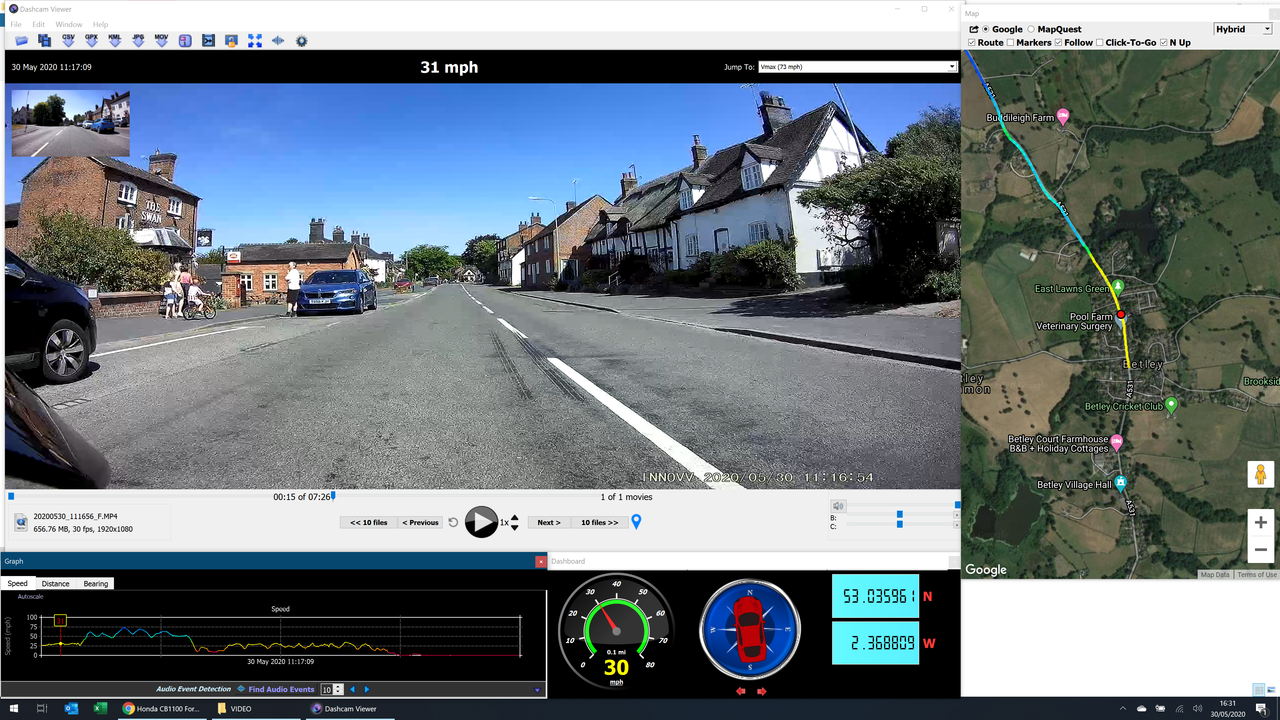Select the Google map provider radio
Screen dimensions: 1280x720
pyautogui.click(x=986, y=29)
